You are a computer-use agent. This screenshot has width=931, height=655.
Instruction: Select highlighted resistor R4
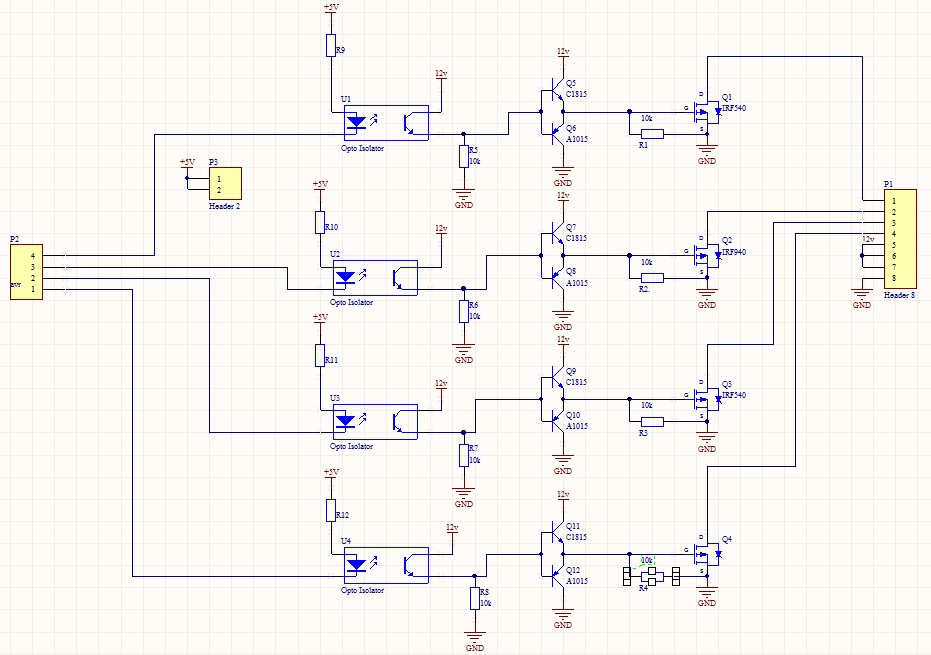coord(652,576)
